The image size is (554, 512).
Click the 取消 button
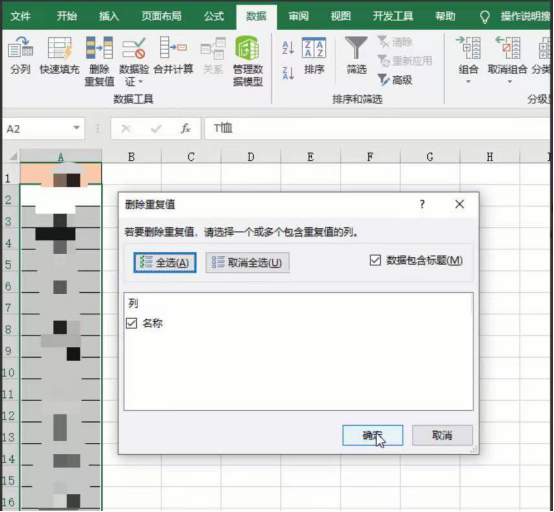442,435
